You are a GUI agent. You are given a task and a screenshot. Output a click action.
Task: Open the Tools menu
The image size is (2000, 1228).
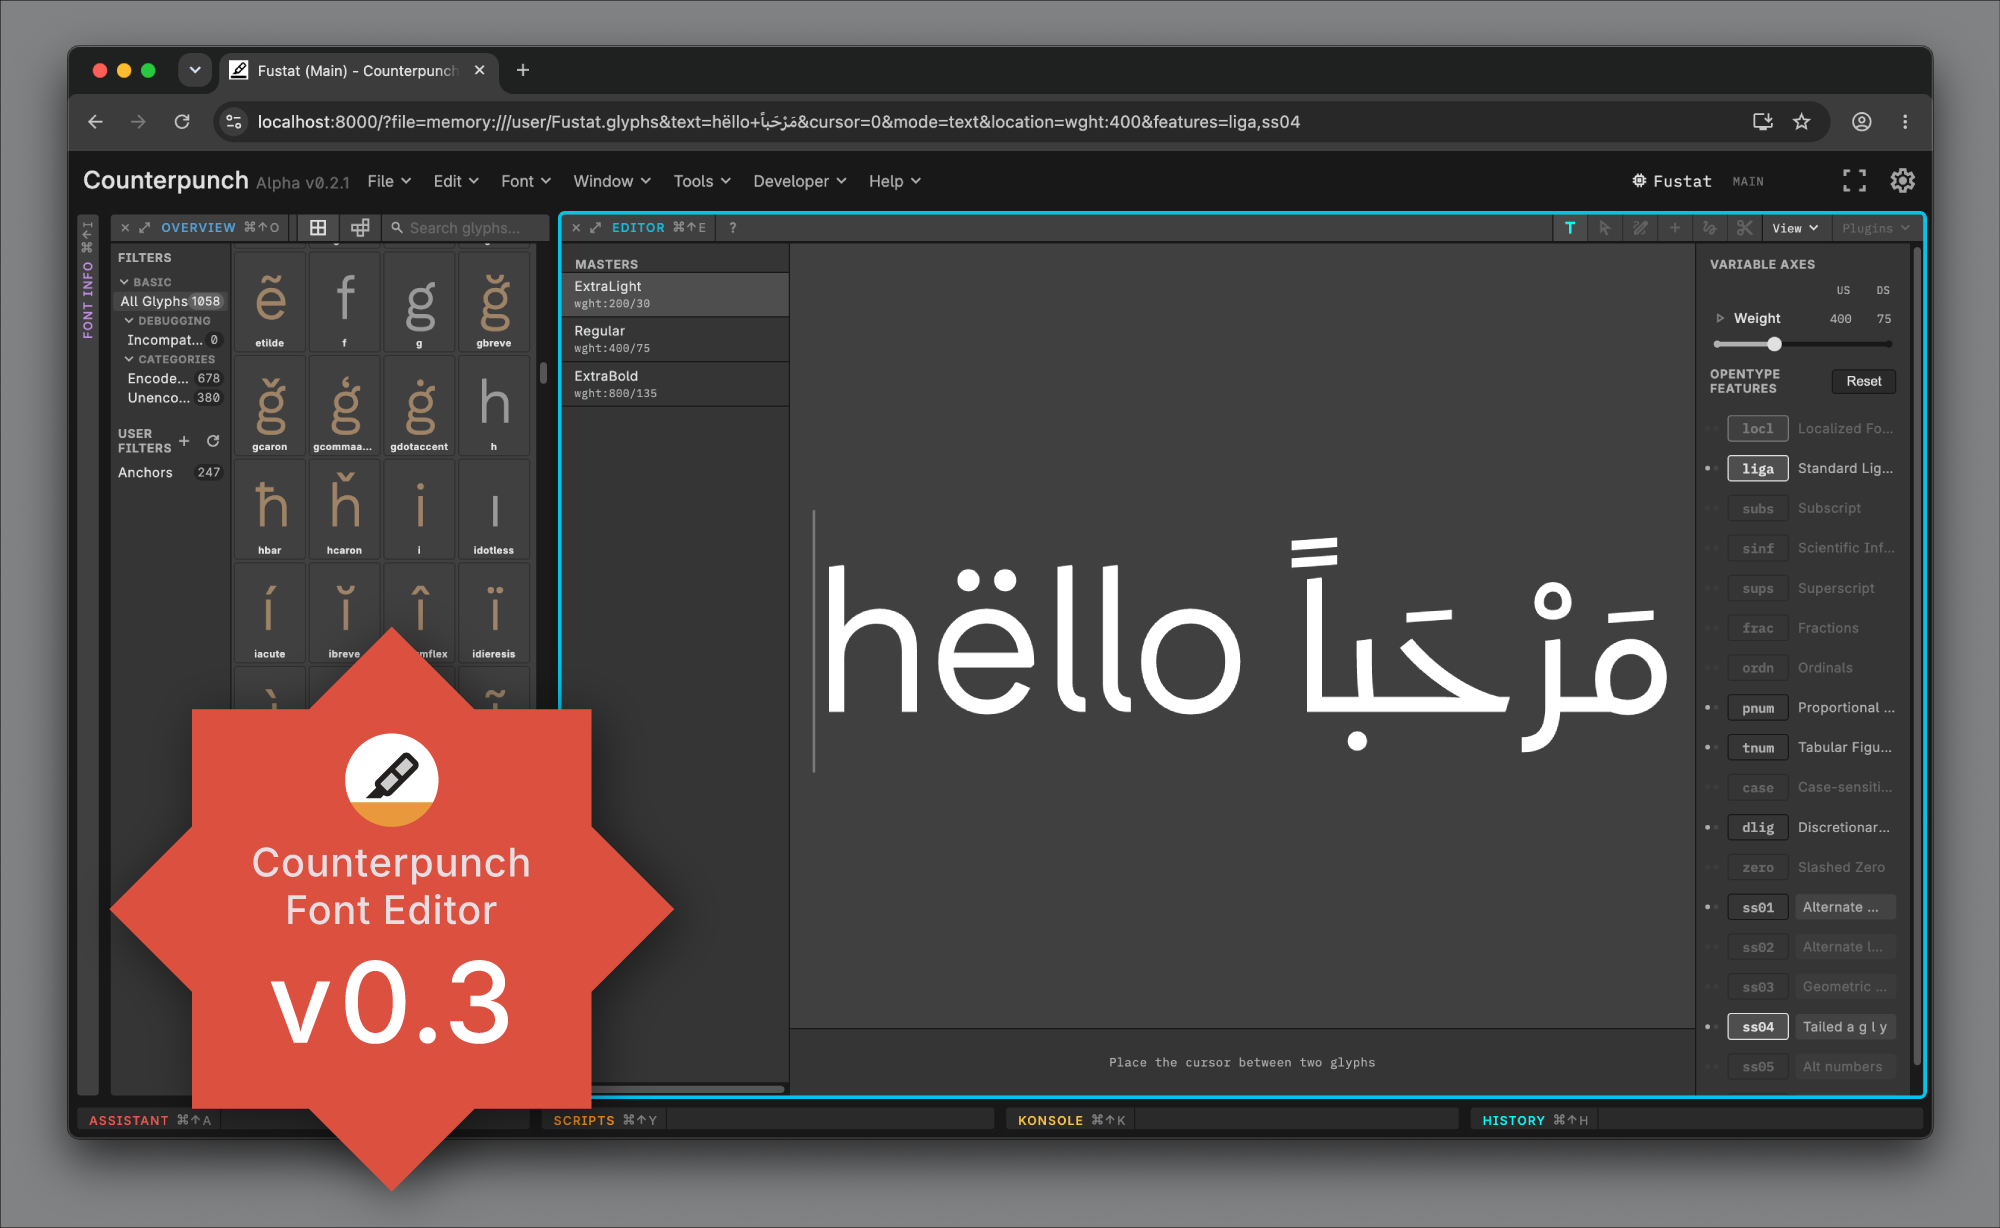(702, 181)
